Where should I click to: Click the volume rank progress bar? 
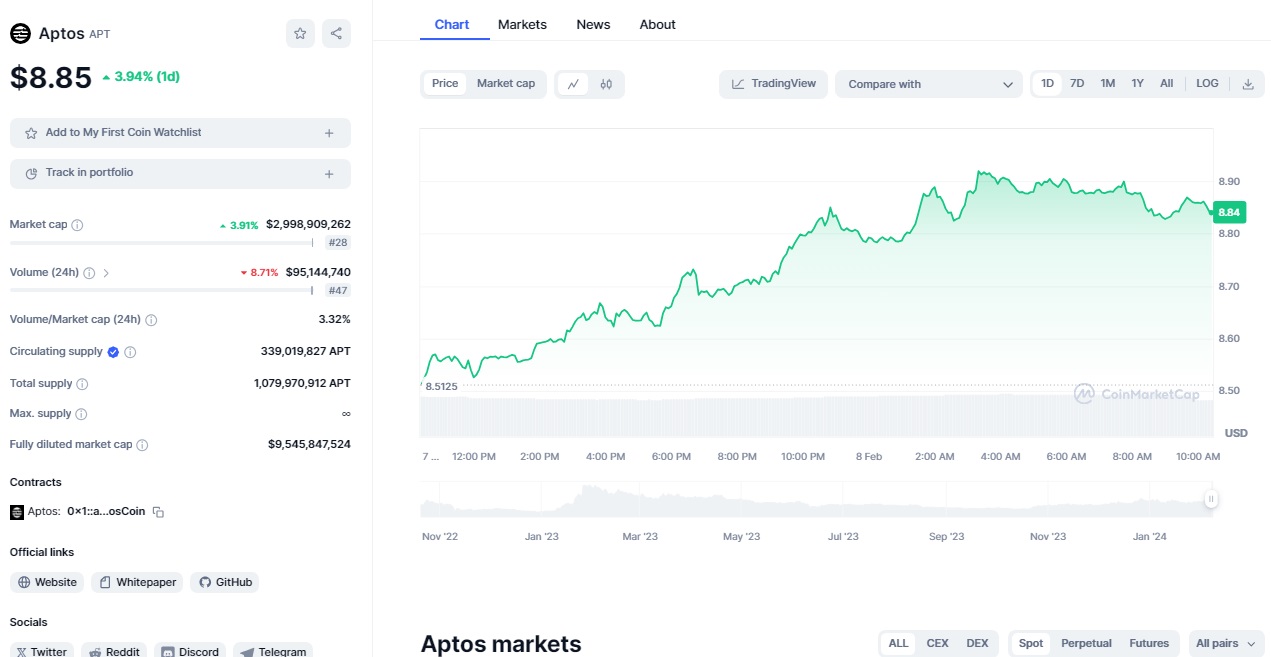(161, 291)
